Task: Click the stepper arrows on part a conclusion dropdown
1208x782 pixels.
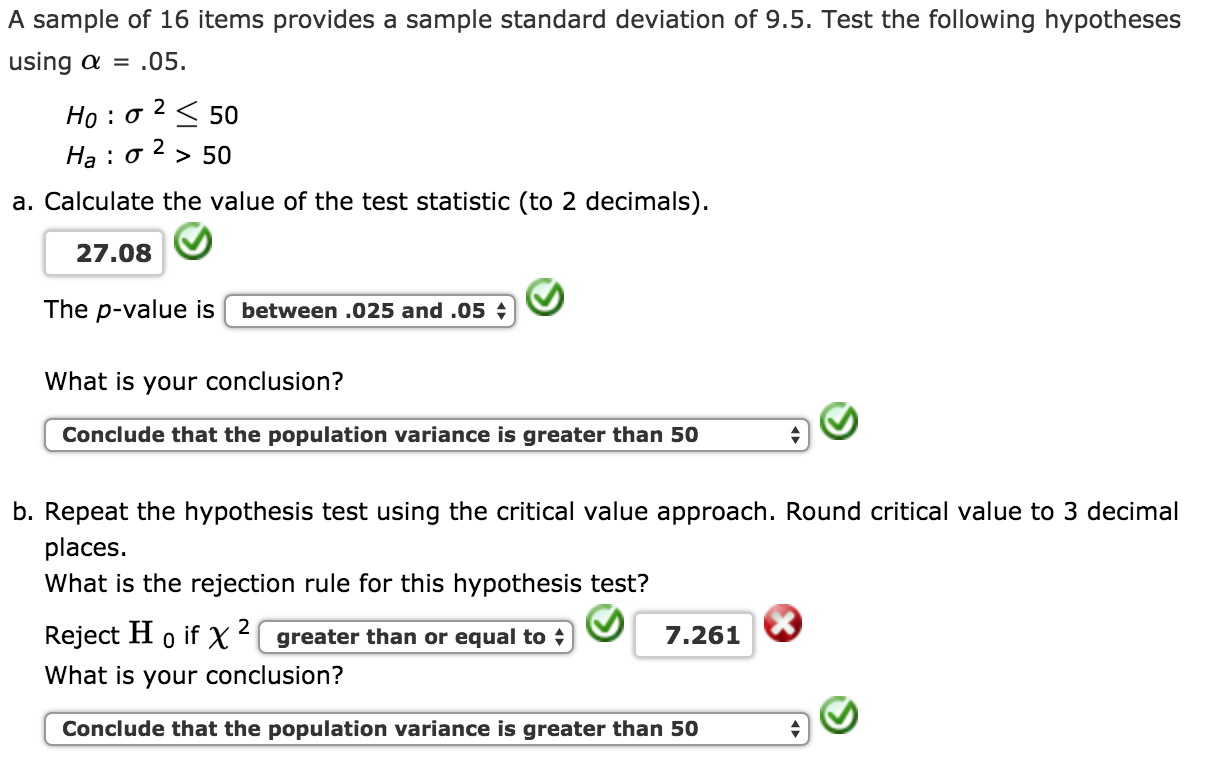Action: pyautogui.click(x=795, y=434)
